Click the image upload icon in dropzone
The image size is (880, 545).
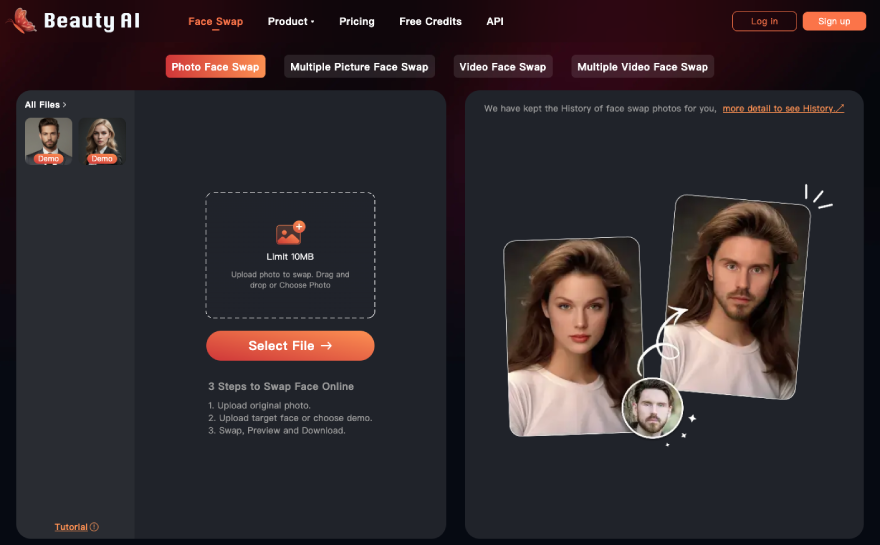click(290, 233)
